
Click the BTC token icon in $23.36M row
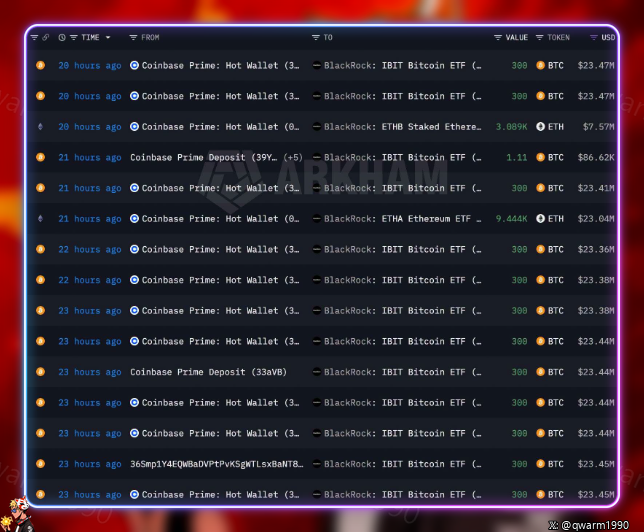click(x=540, y=249)
